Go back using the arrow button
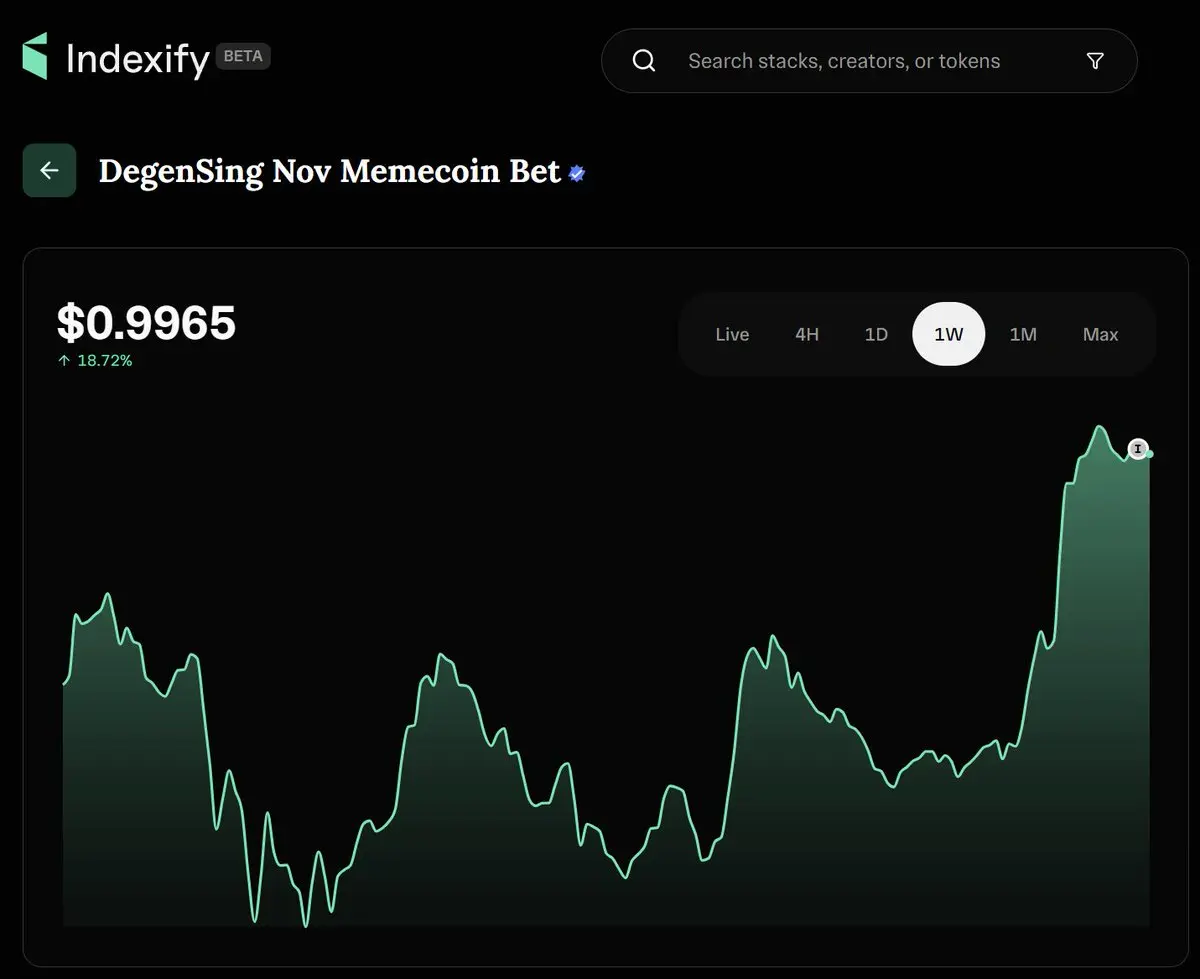The width and height of the screenshot is (1200, 979). coord(49,170)
